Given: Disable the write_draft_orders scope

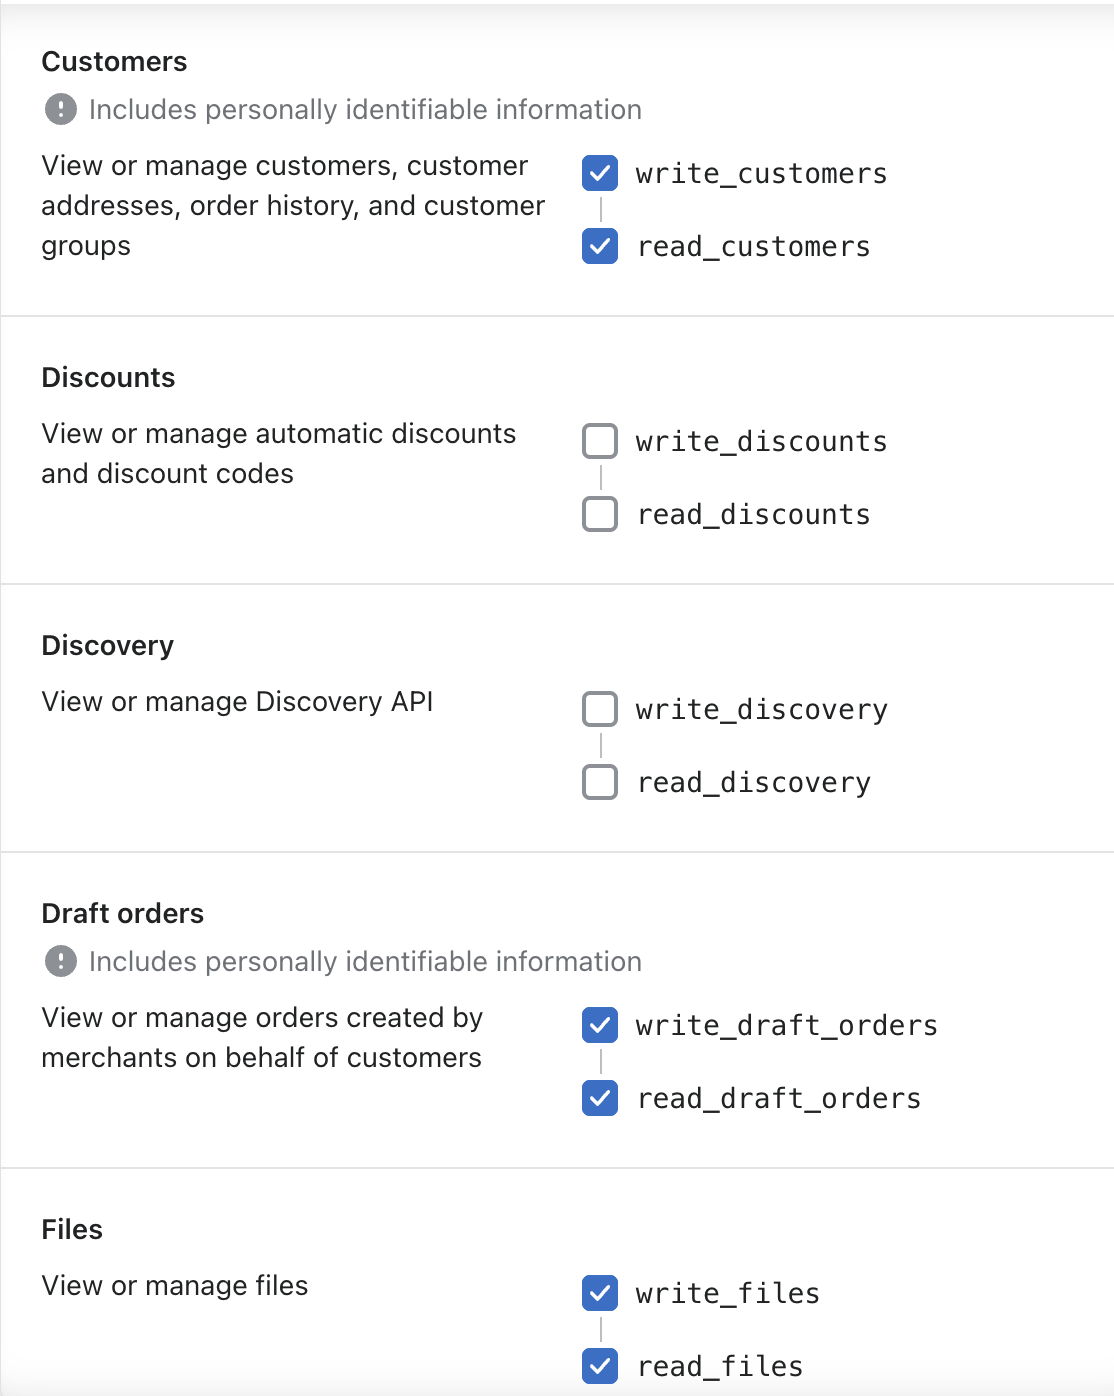Looking at the screenshot, I should click(x=600, y=1025).
